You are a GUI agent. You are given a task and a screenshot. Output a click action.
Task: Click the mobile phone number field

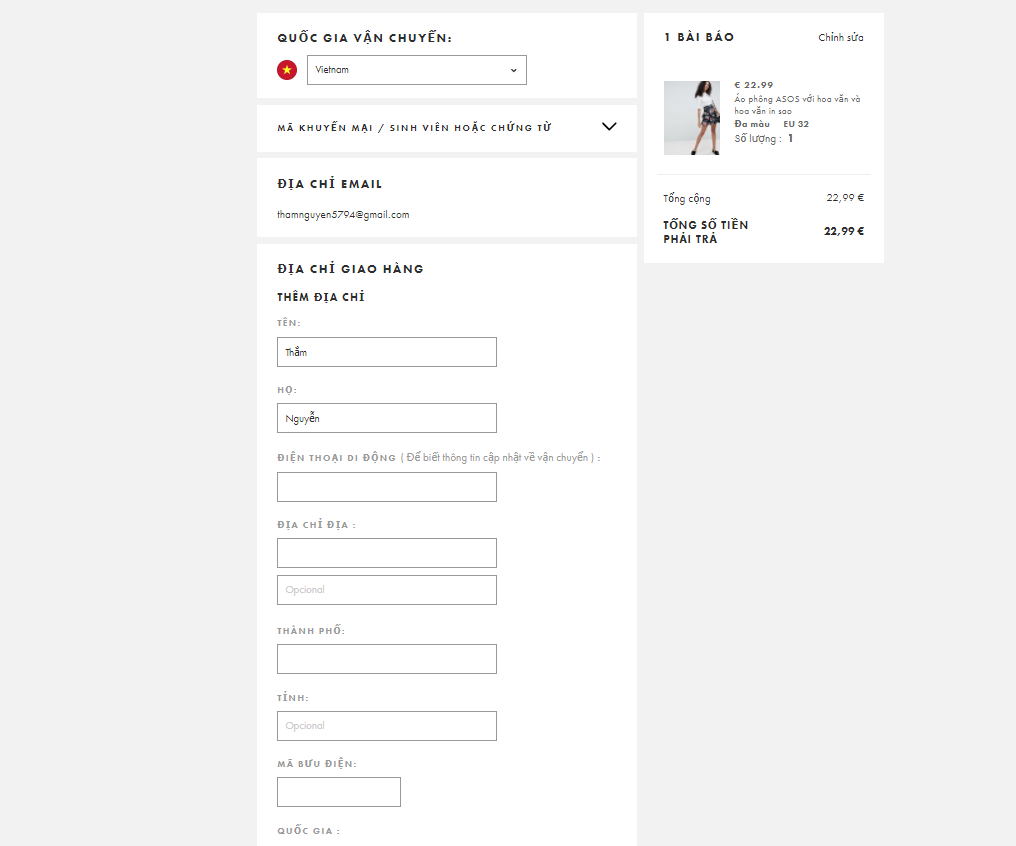[x=386, y=487]
